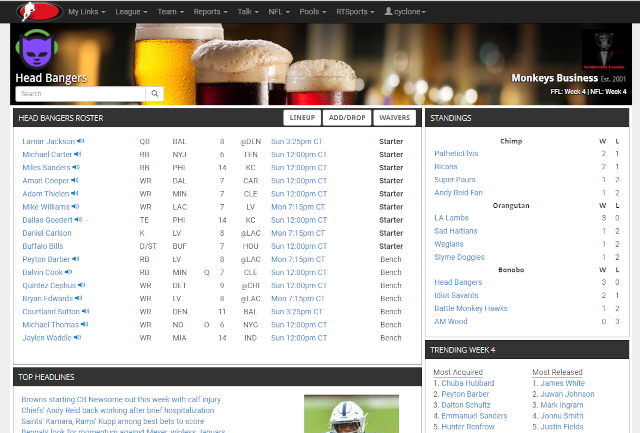The height and width of the screenshot is (433, 640).
Task: Open Mark Ingram in Most Released
Action: (562, 405)
